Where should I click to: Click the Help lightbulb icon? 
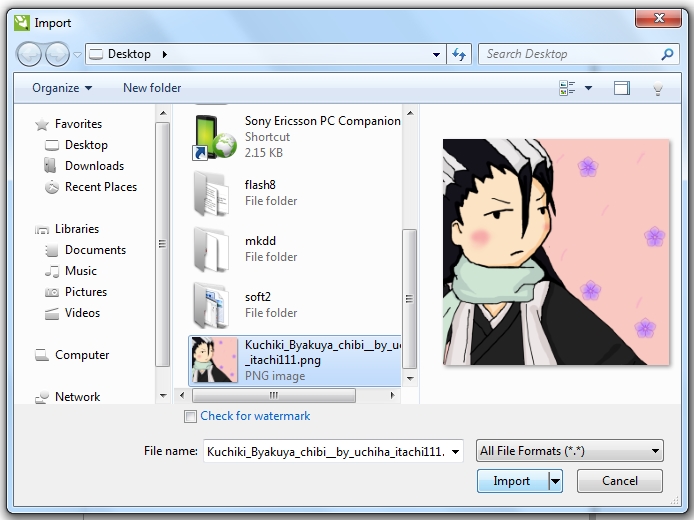coord(658,89)
